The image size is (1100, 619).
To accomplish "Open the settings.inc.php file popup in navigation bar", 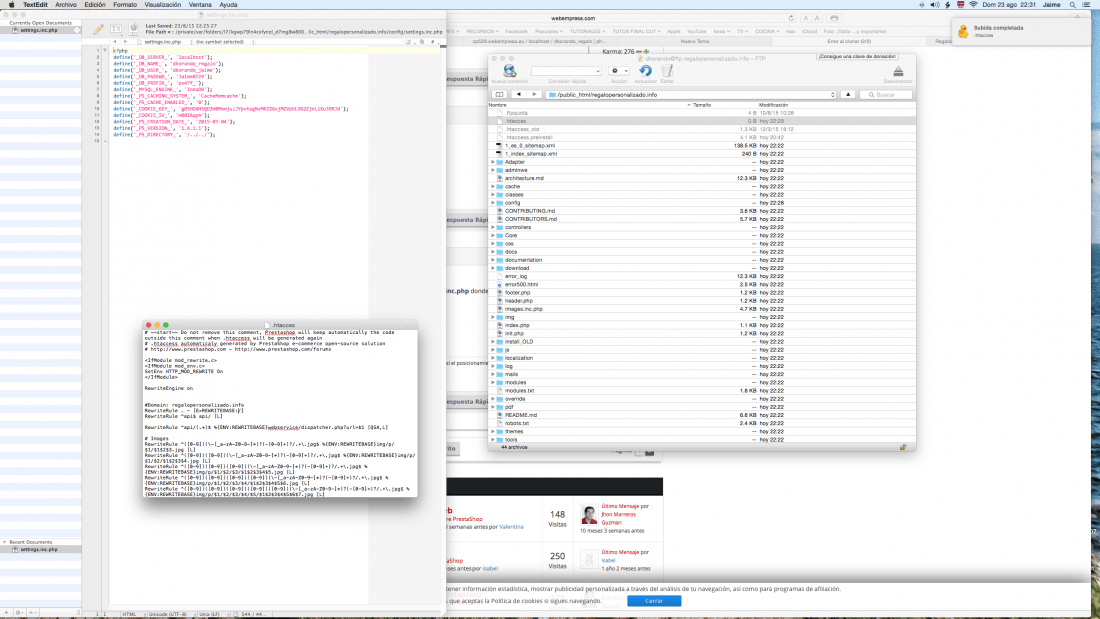I will click(x=163, y=42).
